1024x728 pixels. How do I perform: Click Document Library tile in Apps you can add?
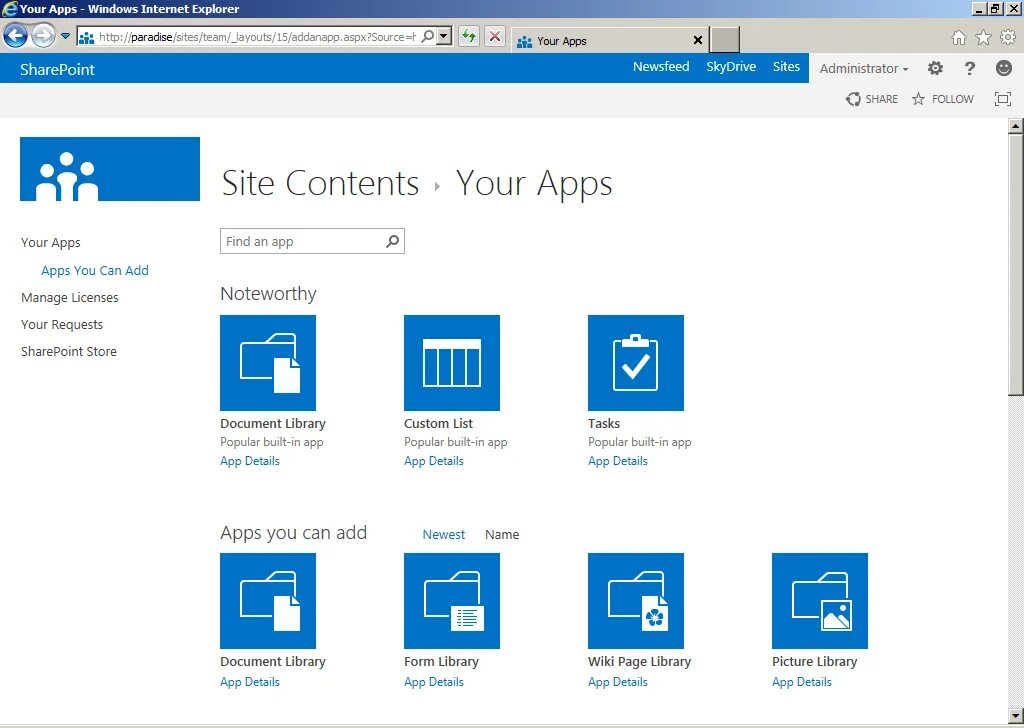coord(268,601)
